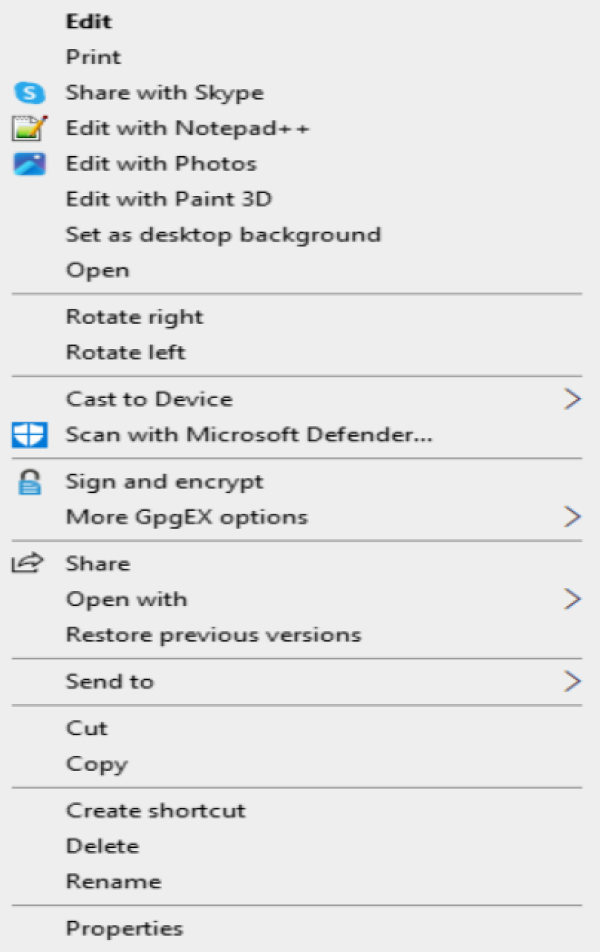The image size is (600, 952).
Task: Click the Sign and encrypt padlock icon
Action: [29, 483]
